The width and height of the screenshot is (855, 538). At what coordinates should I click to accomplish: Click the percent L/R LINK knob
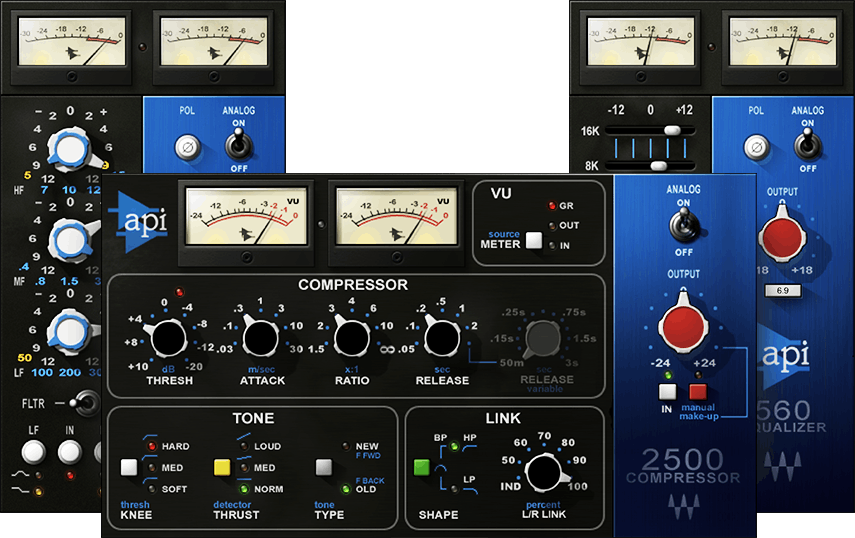click(543, 470)
